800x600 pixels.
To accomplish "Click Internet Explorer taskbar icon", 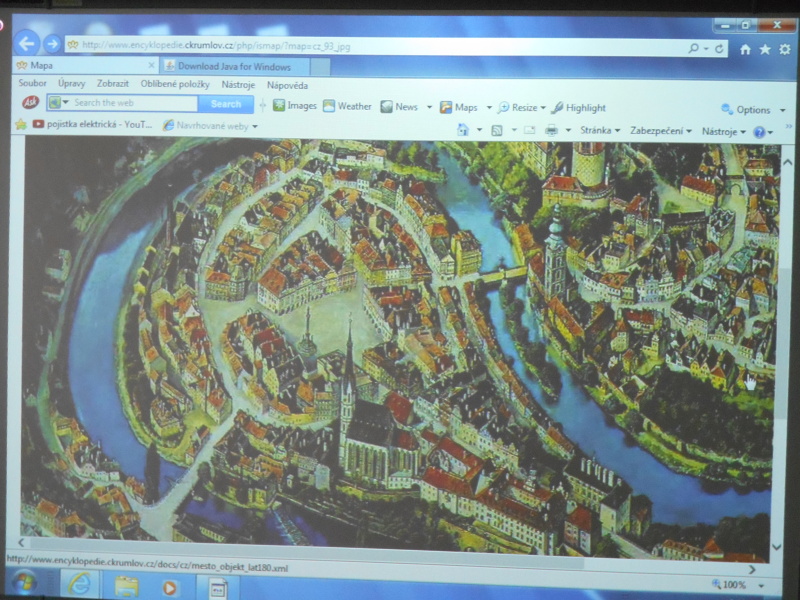I will pyautogui.click(x=80, y=584).
